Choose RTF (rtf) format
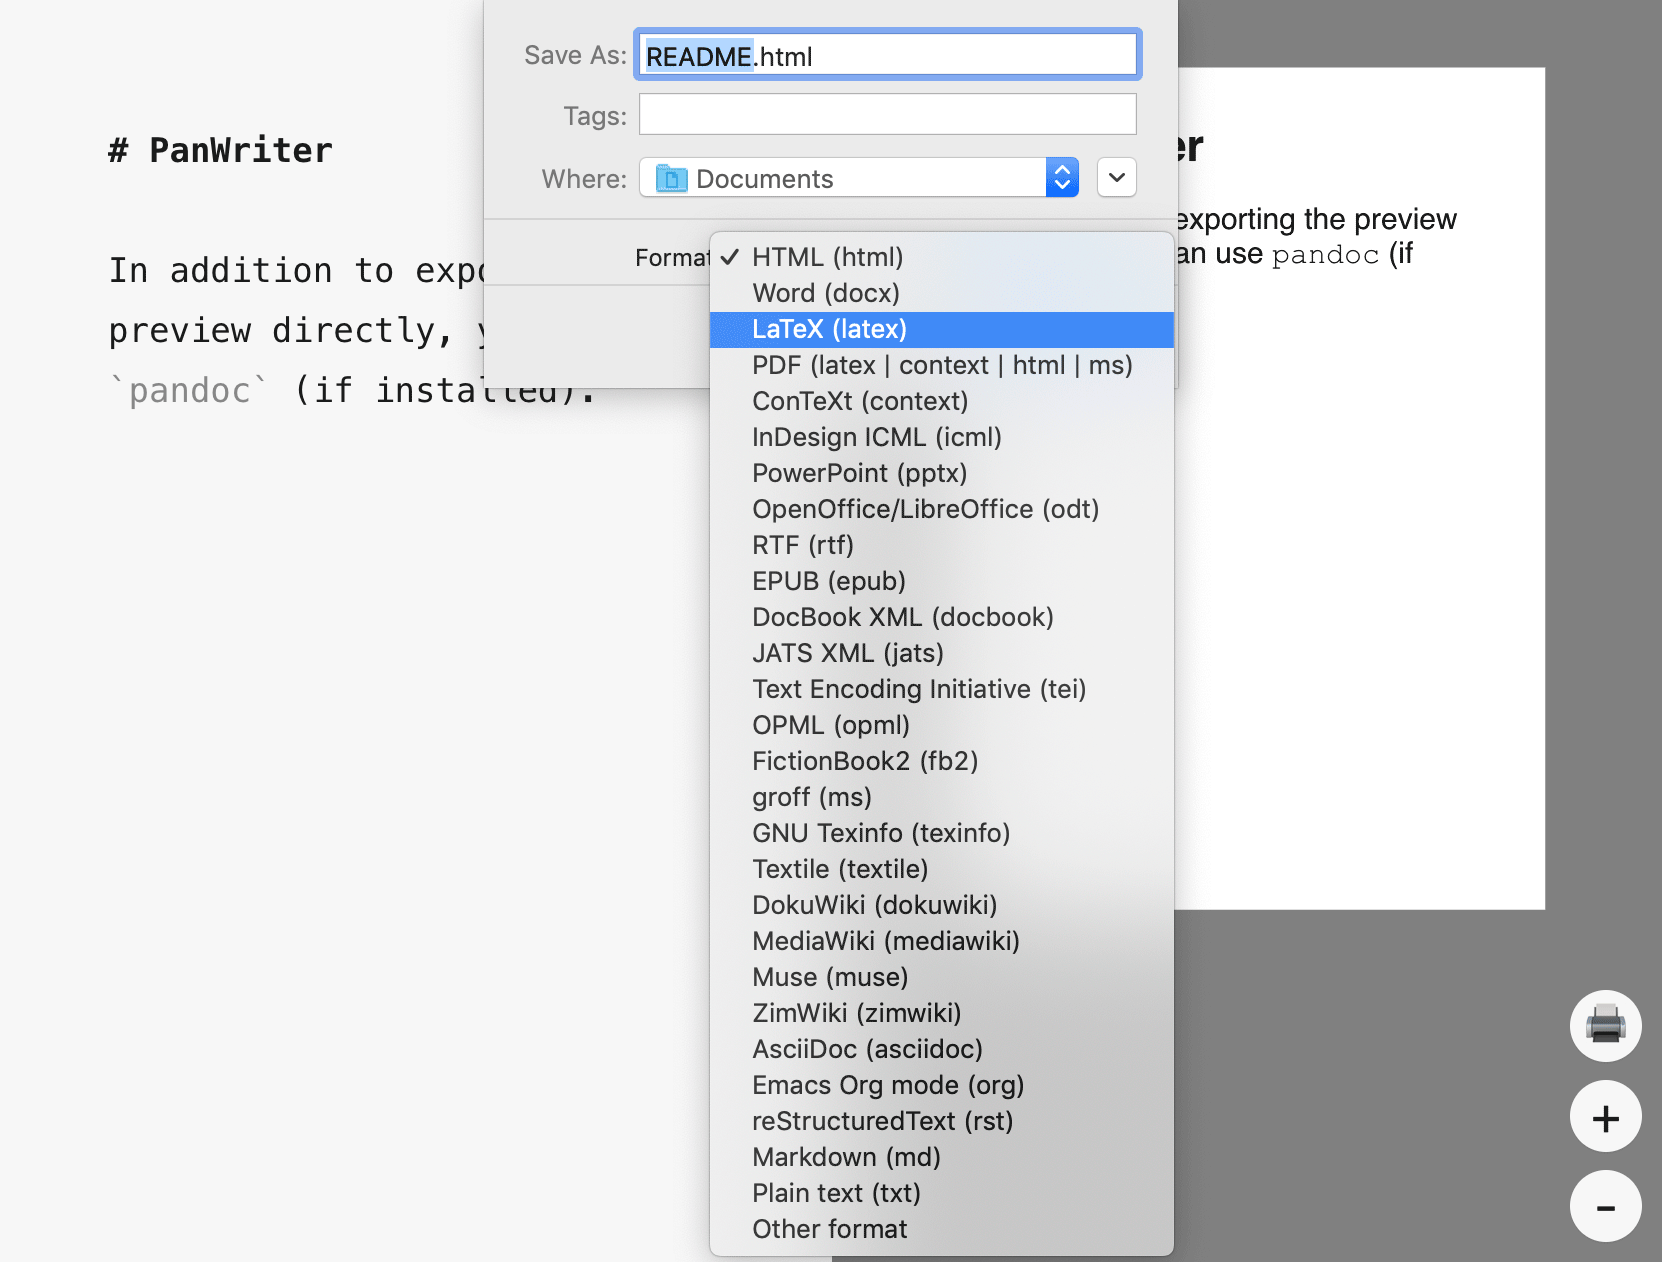 [942, 545]
